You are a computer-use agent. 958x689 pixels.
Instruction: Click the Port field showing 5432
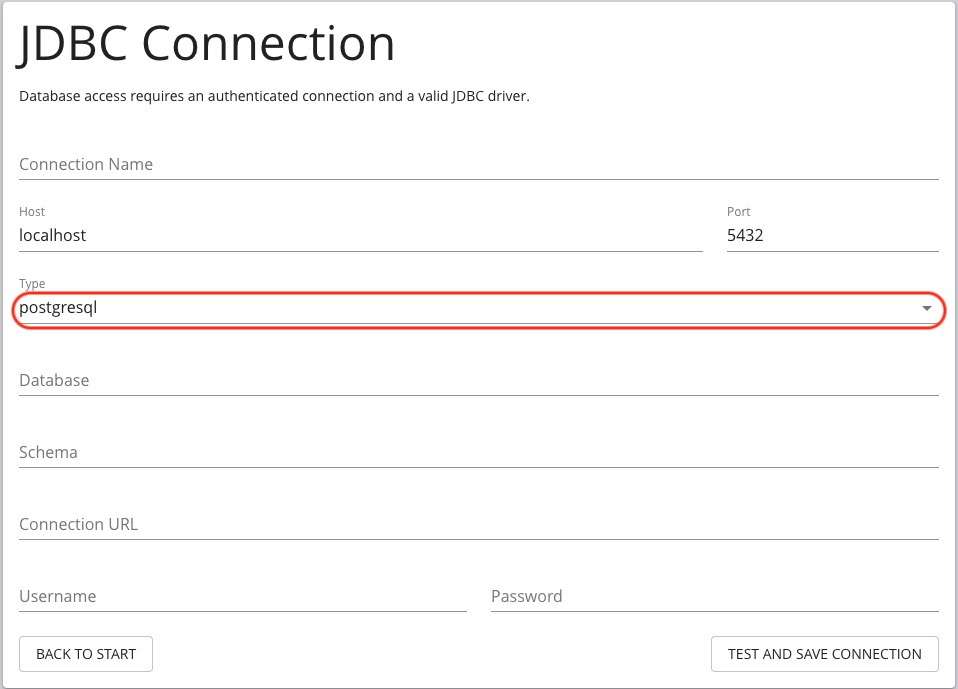point(832,235)
